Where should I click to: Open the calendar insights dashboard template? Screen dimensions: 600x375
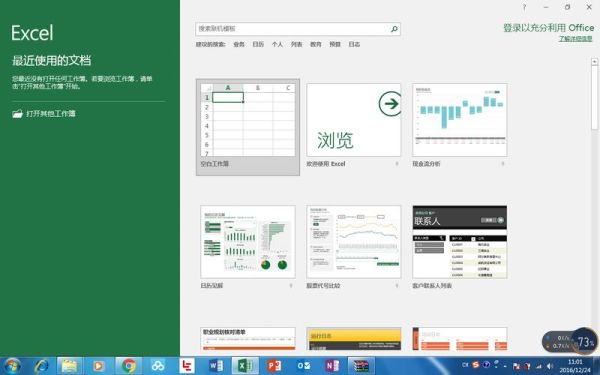point(248,242)
